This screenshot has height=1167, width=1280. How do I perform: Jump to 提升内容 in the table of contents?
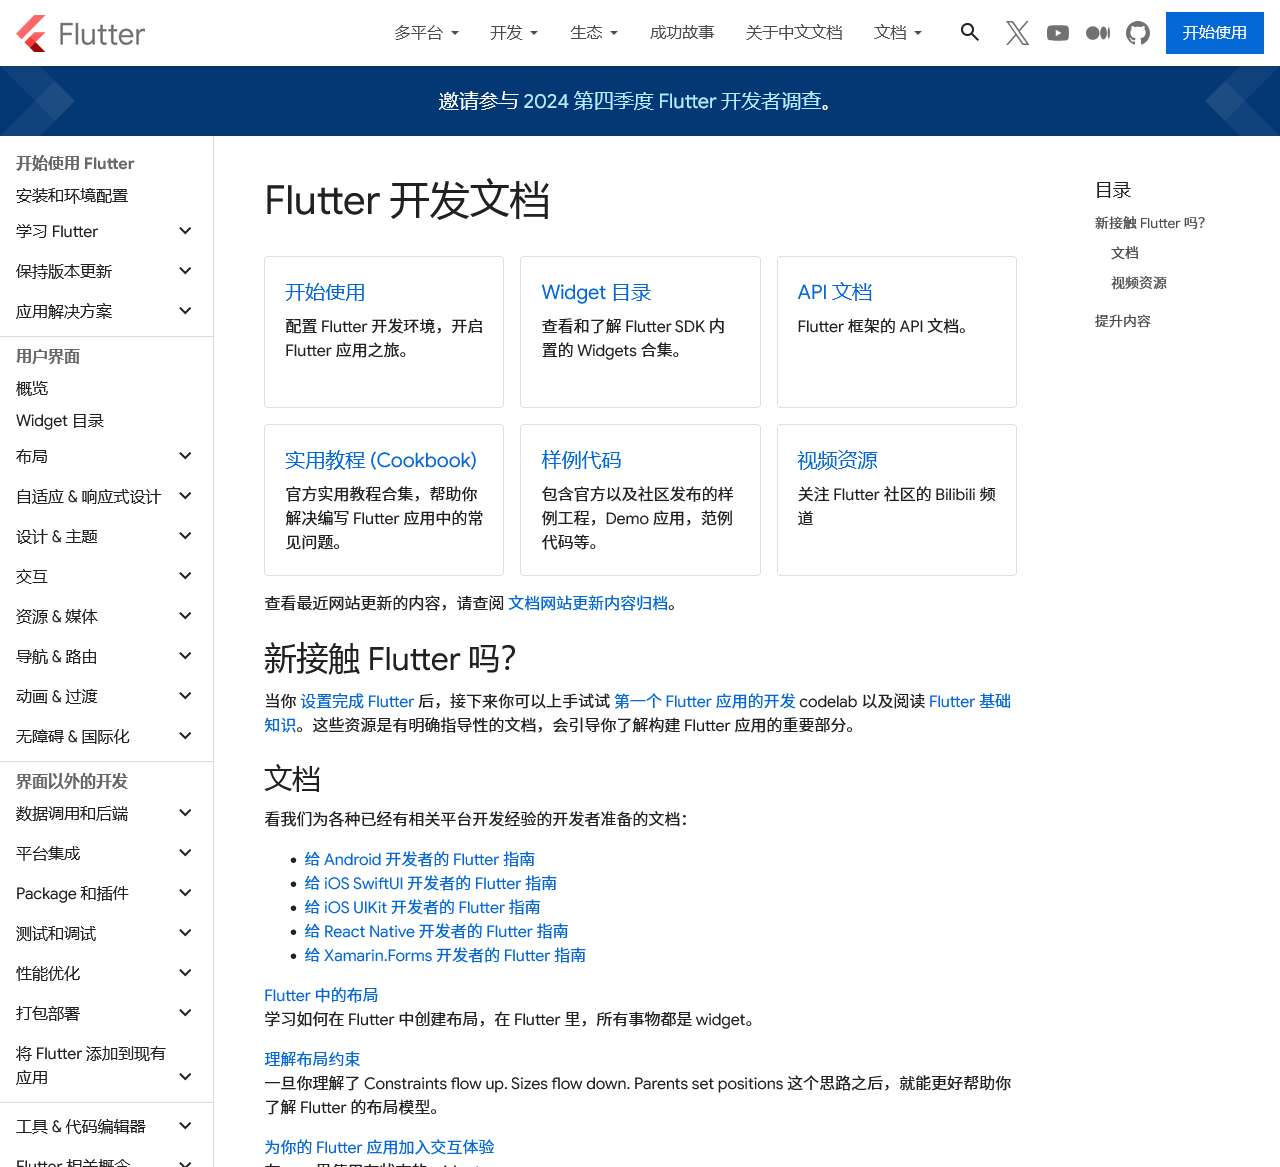coord(1123,321)
